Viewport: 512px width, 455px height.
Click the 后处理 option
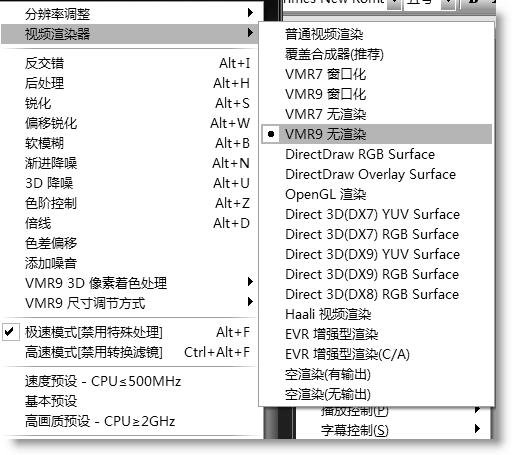(130, 83)
